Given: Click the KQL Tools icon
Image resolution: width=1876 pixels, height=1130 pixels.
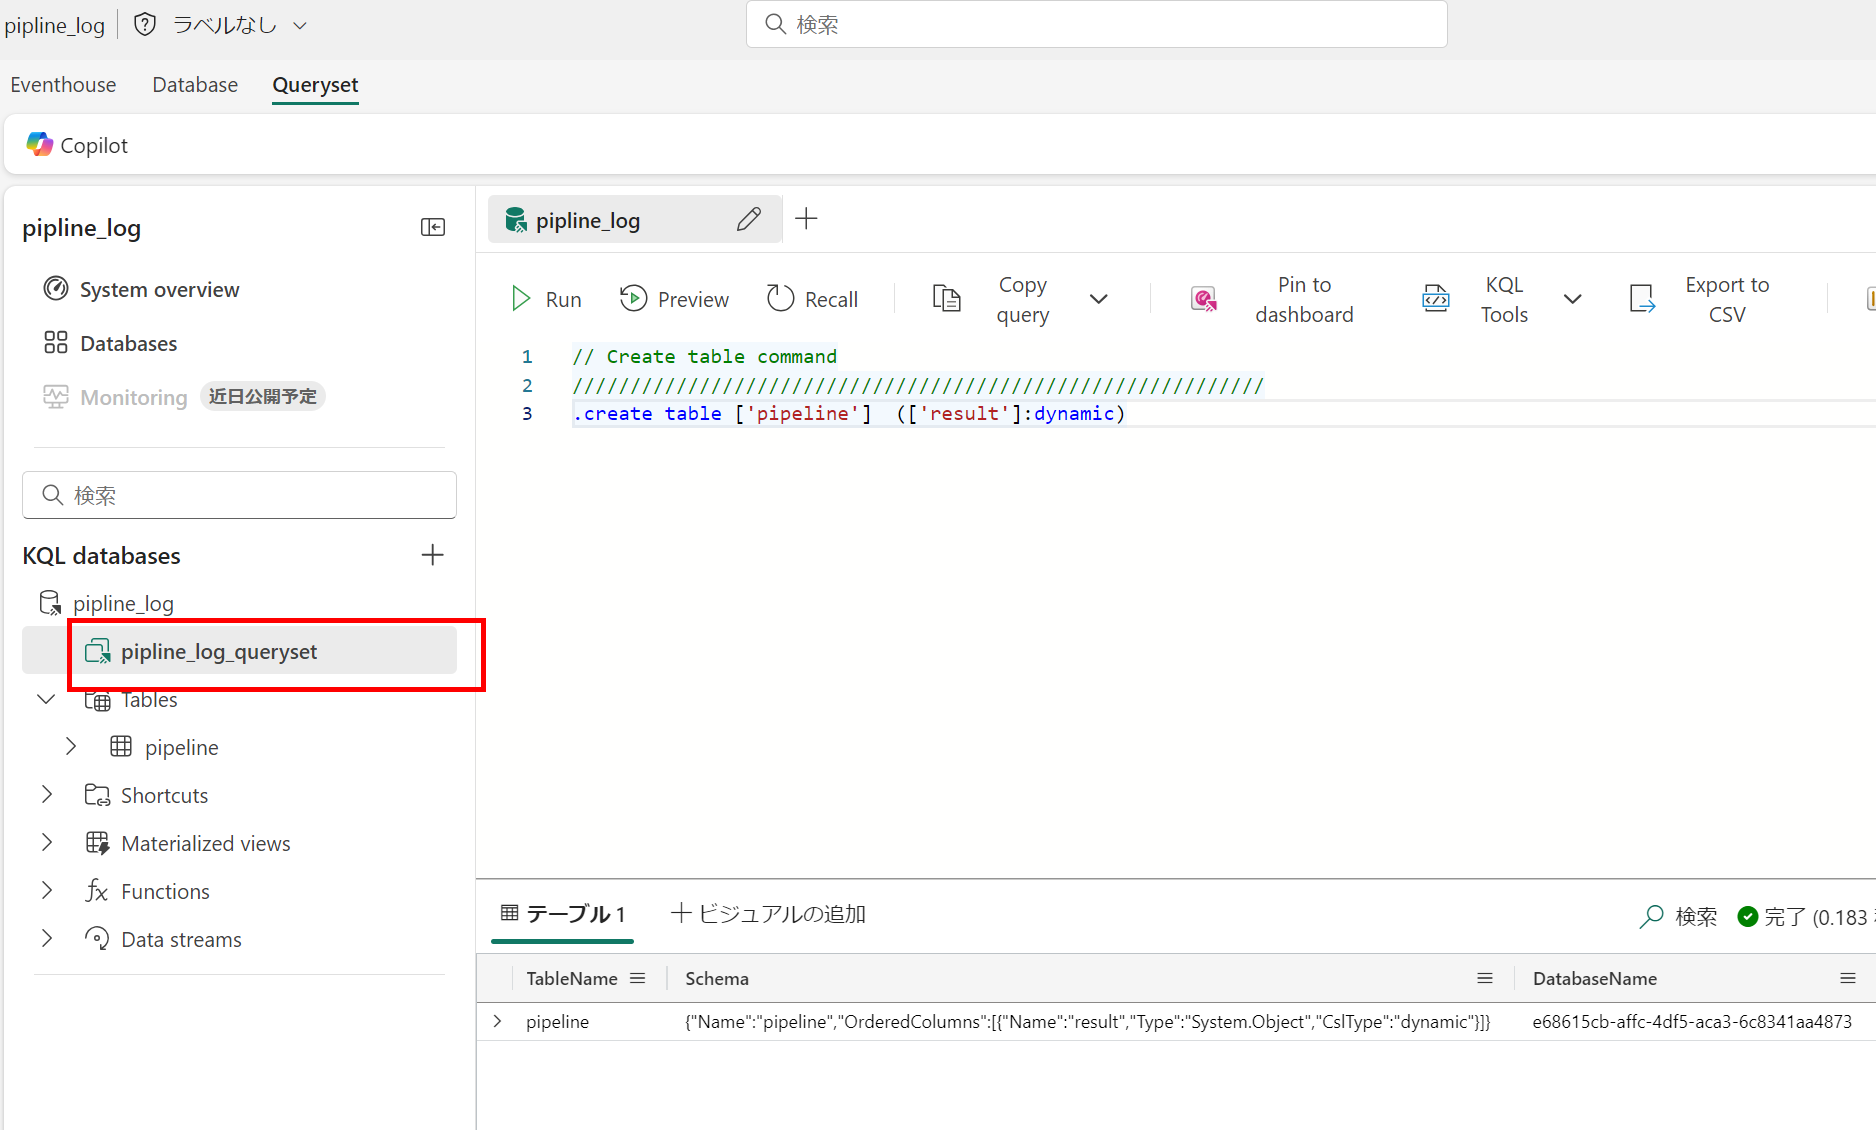Looking at the screenshot, I should coord(1436,299).
